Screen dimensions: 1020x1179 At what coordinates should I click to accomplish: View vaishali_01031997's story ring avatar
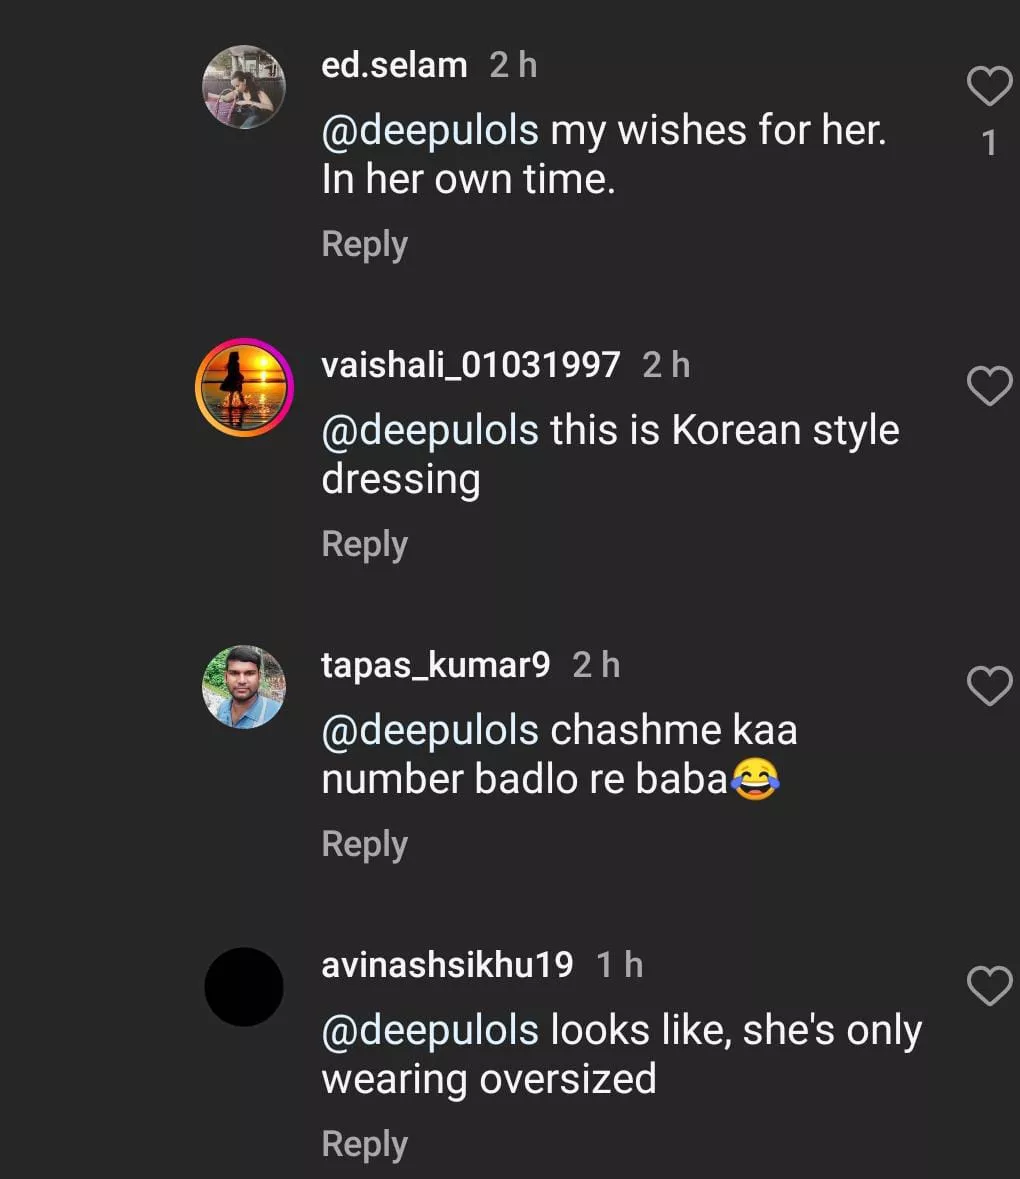(x=244, y=387)
